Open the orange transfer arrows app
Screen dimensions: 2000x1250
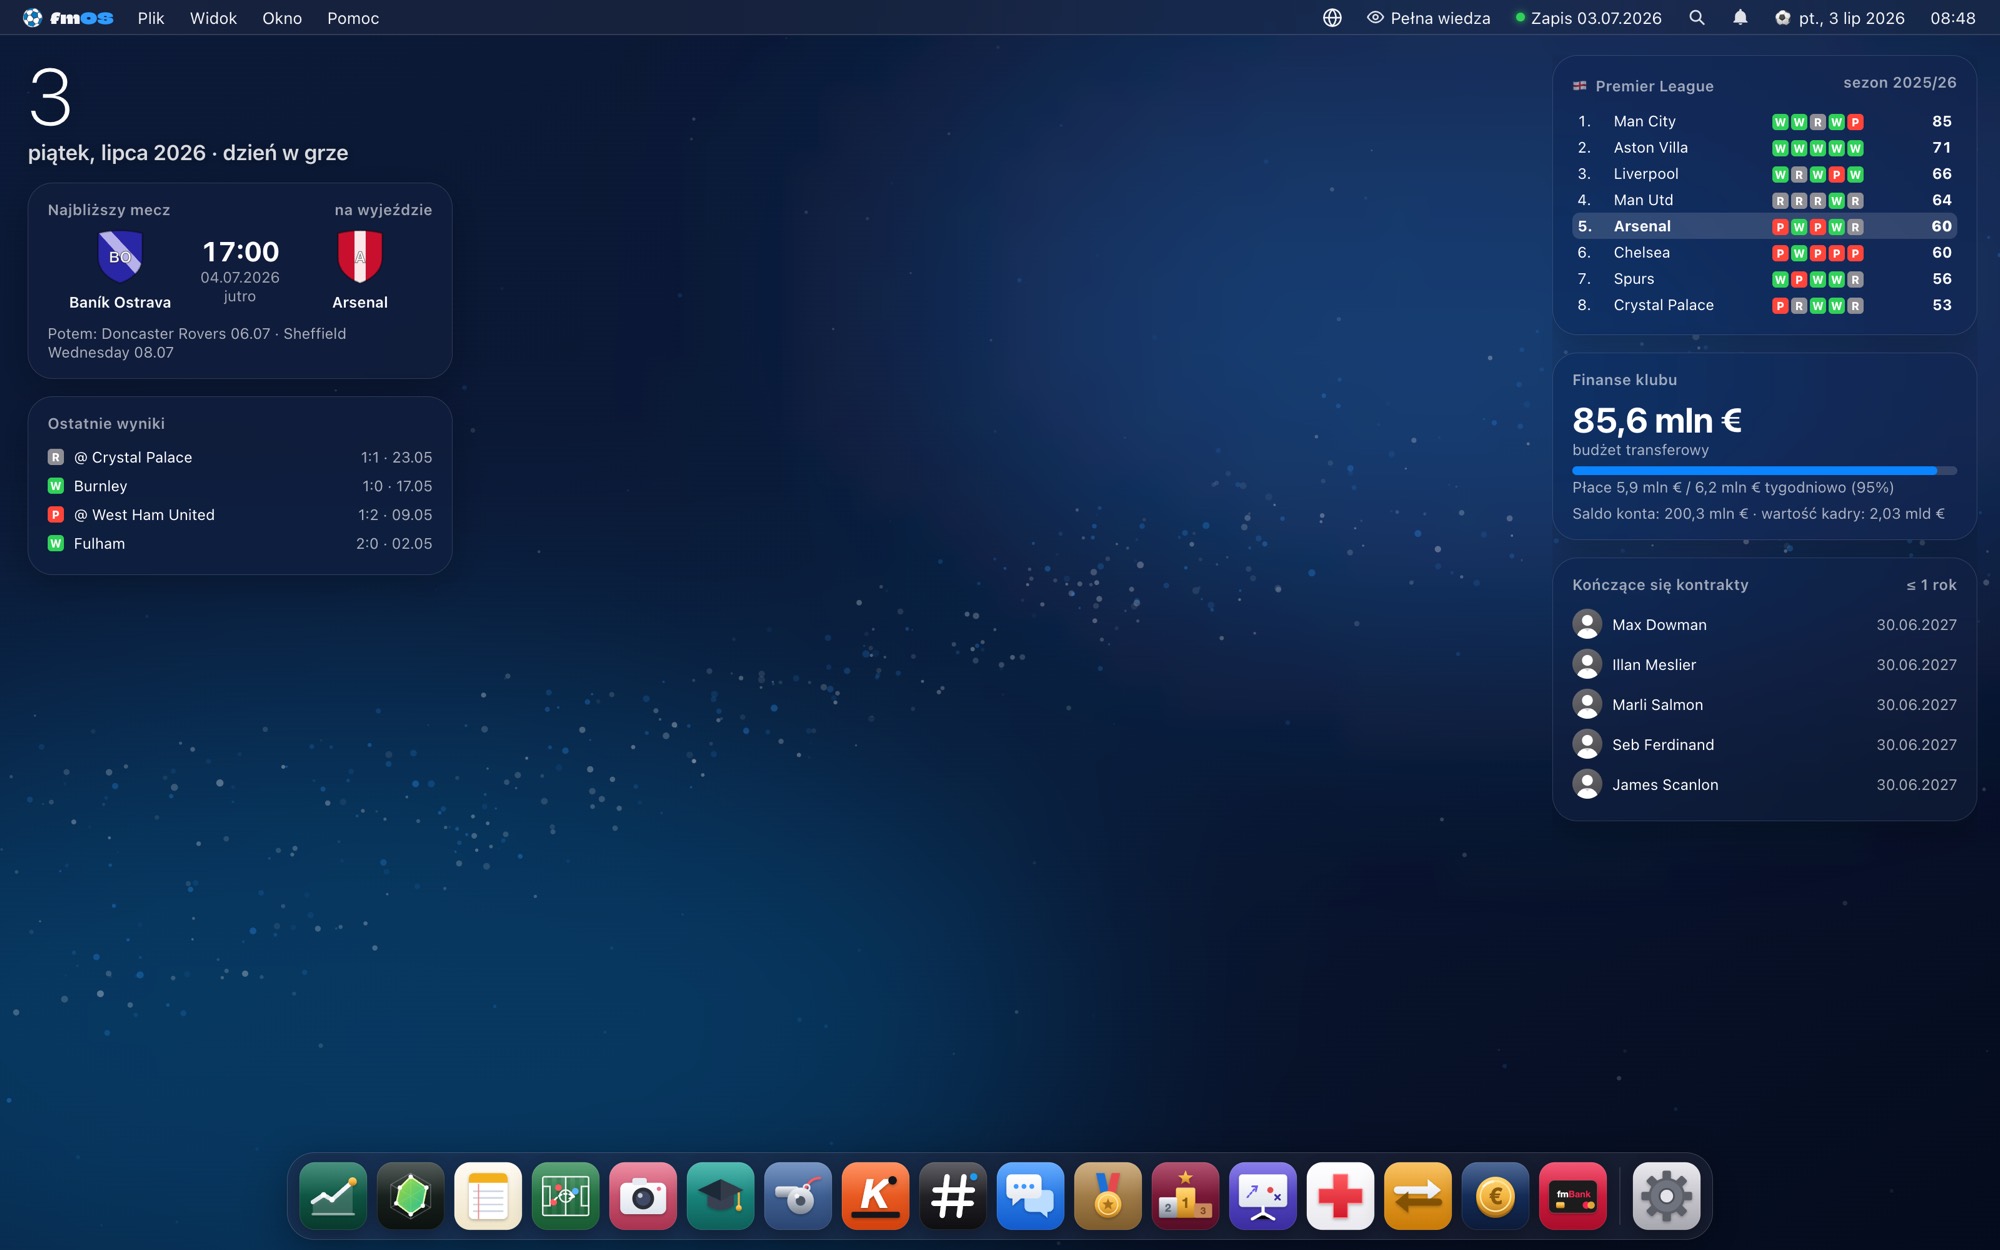click(1418, 1196)
